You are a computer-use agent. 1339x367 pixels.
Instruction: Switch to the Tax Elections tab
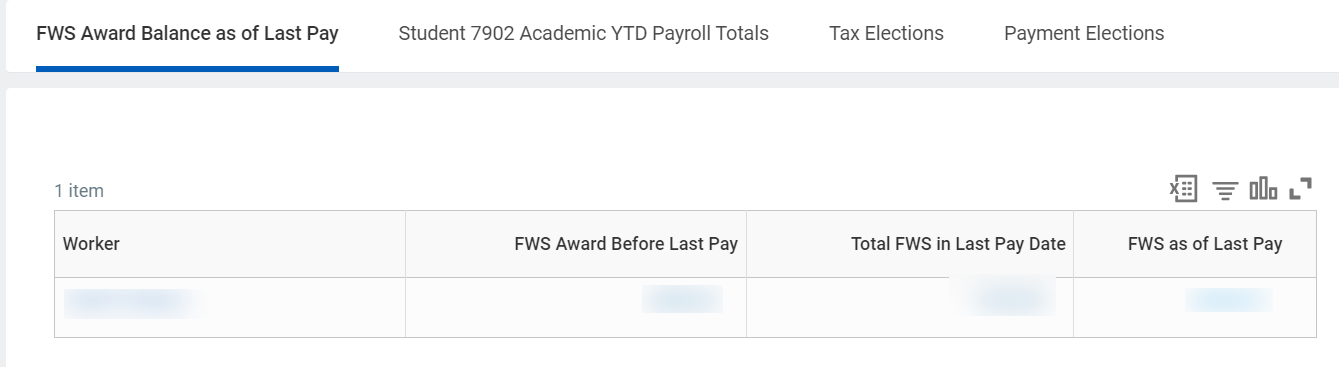886,33
